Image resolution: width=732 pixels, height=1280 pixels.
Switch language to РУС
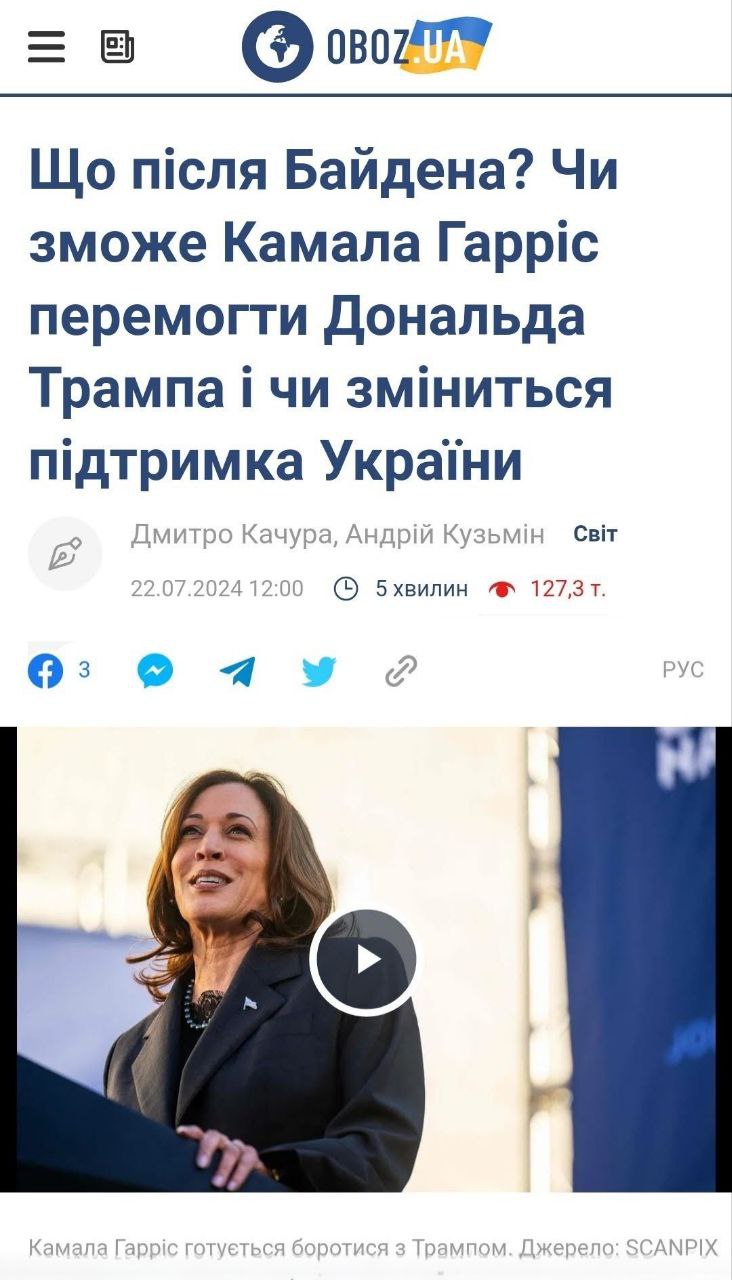coord(683,670)
